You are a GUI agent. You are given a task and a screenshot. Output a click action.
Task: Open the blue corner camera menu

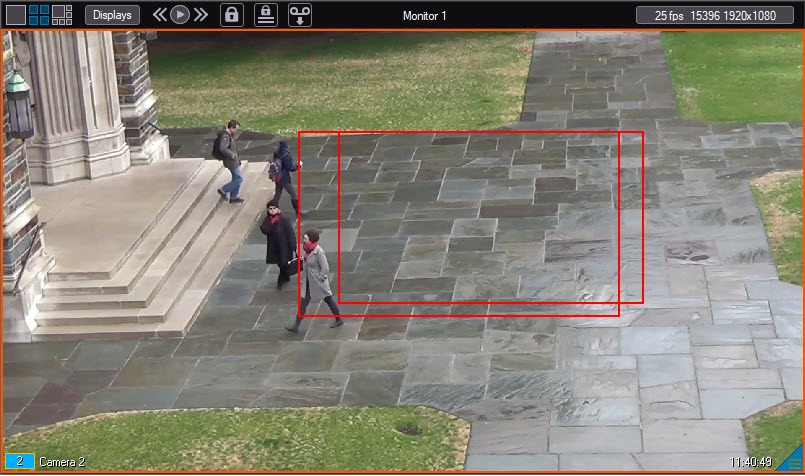point(793,460)
